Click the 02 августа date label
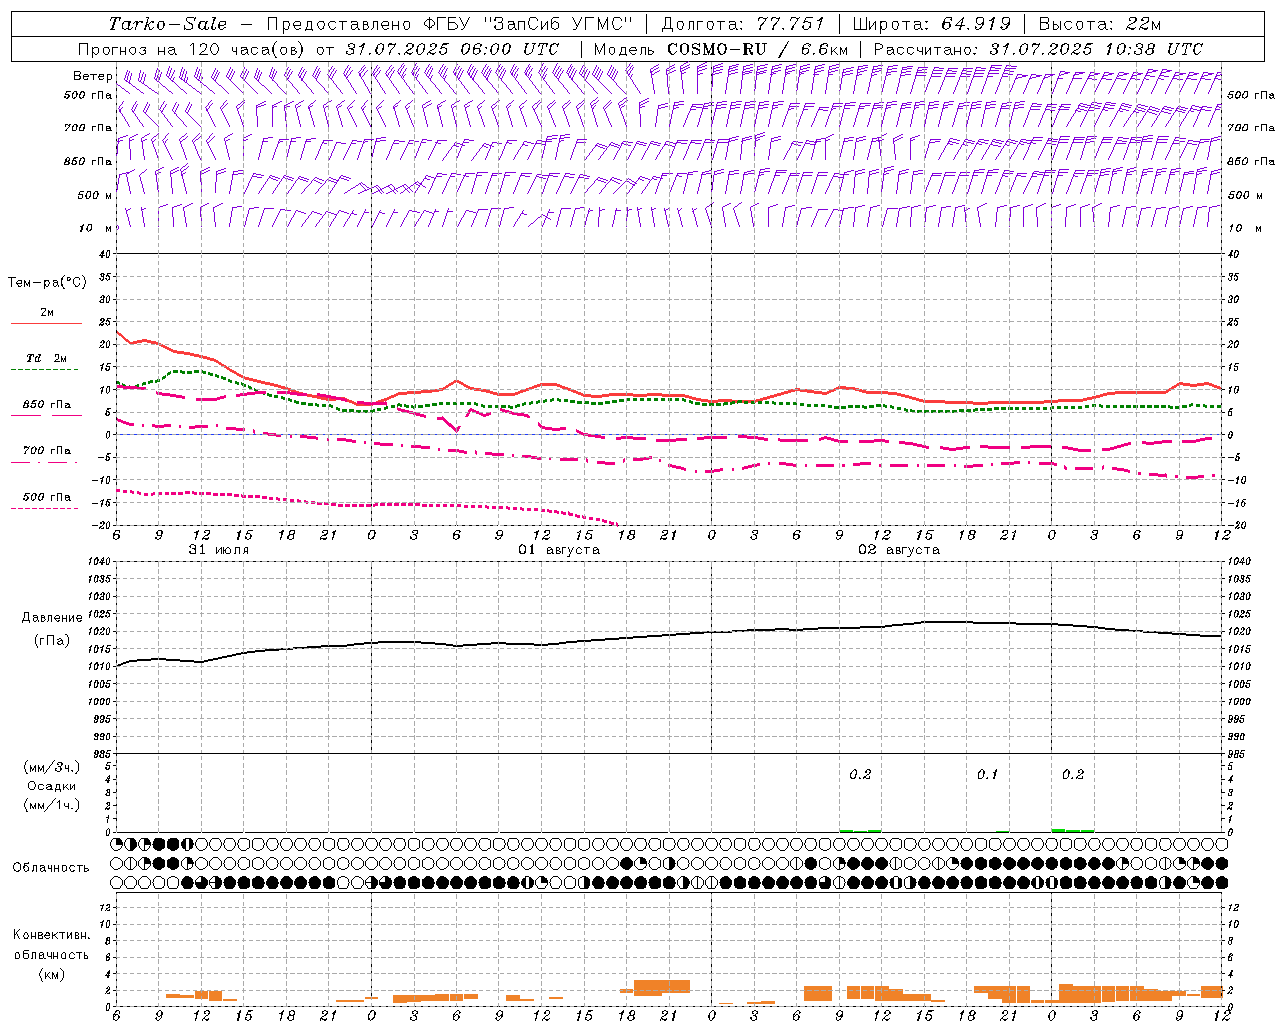This screenshot has height=1024, width=1280. (899, 550)
